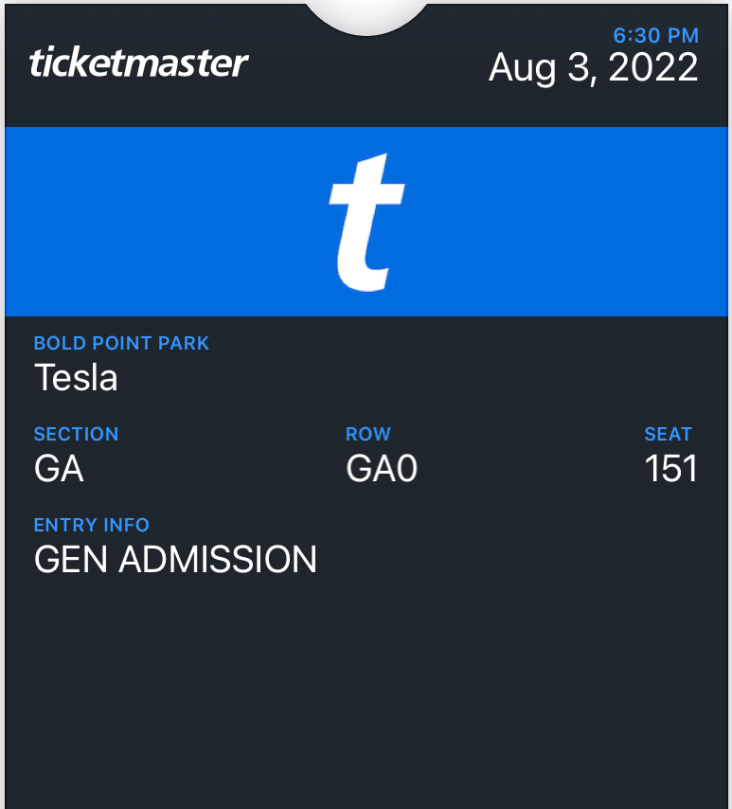Screen dimensions: 732x809
Task: Select the GEN ADMISSION text
Action: 175,559
